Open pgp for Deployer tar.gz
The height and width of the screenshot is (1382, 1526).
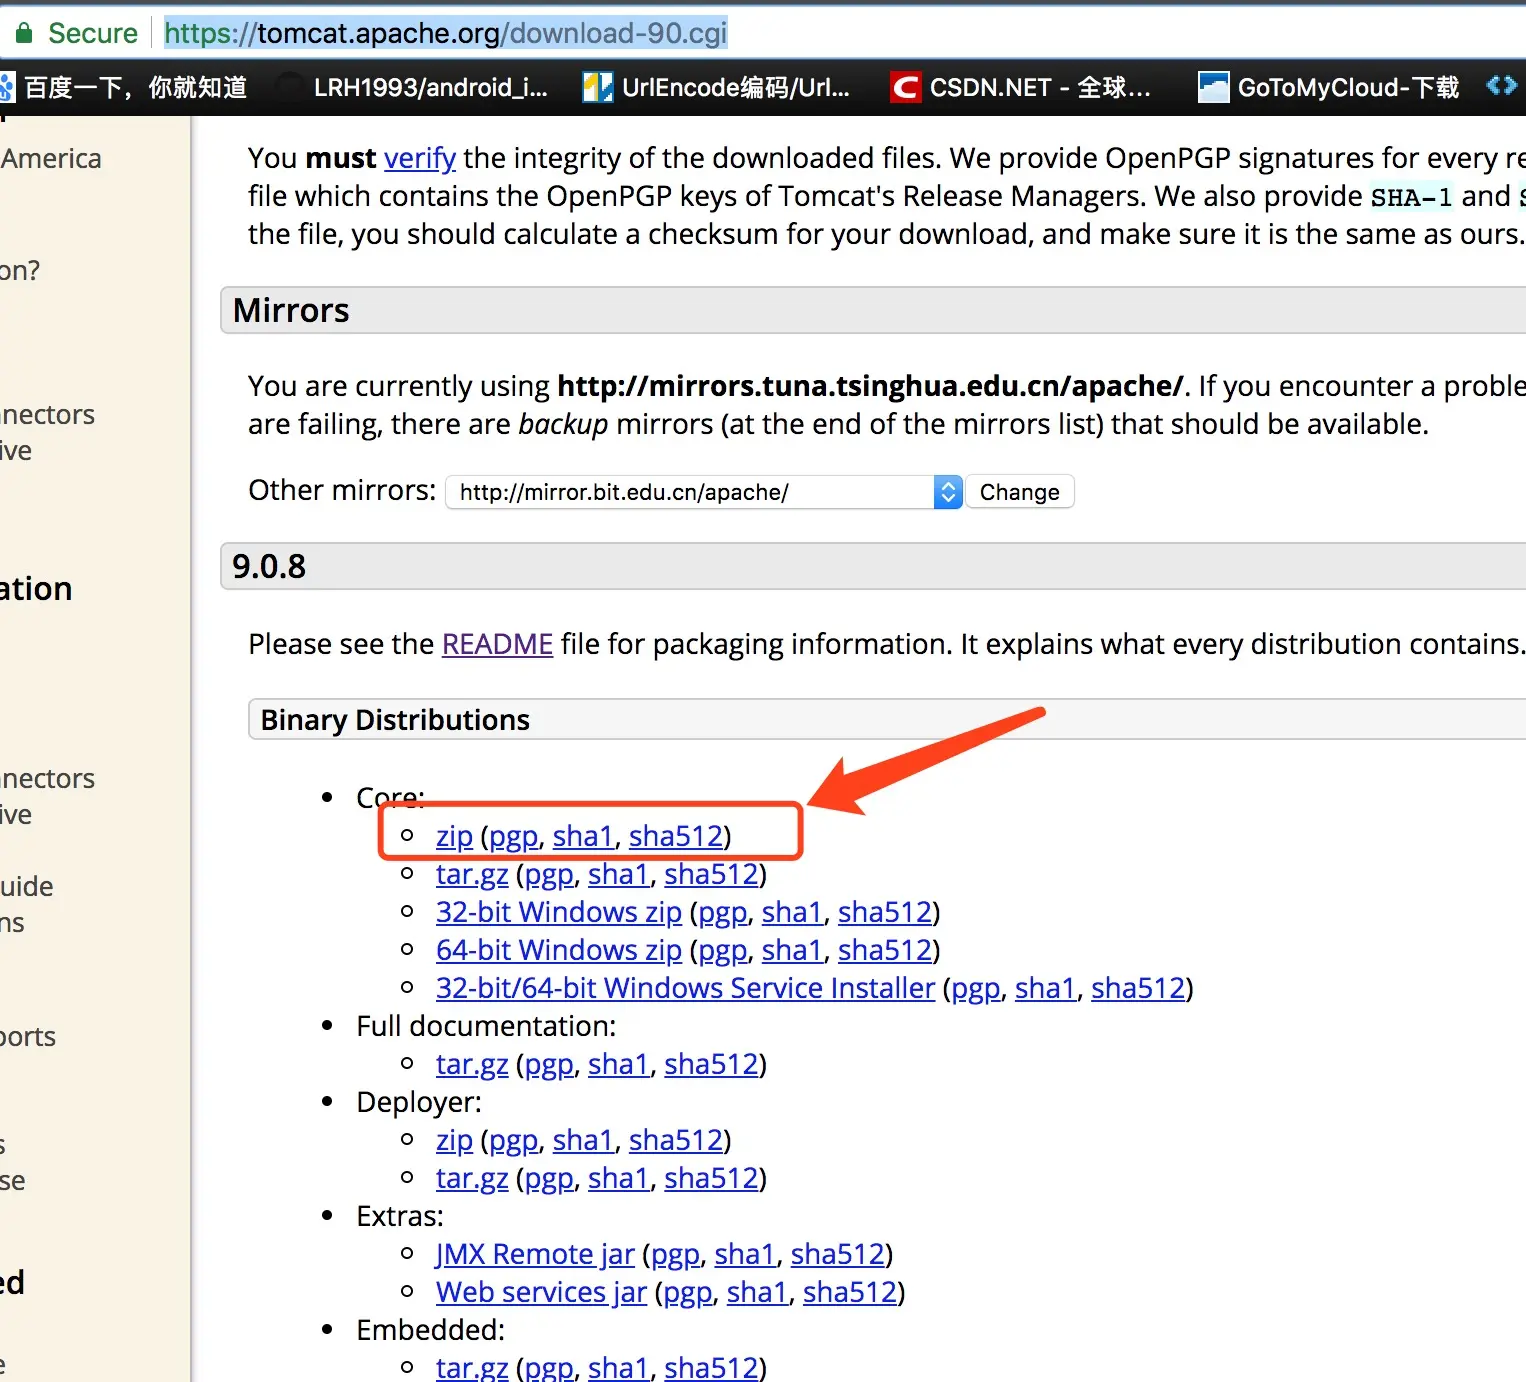549,1178
